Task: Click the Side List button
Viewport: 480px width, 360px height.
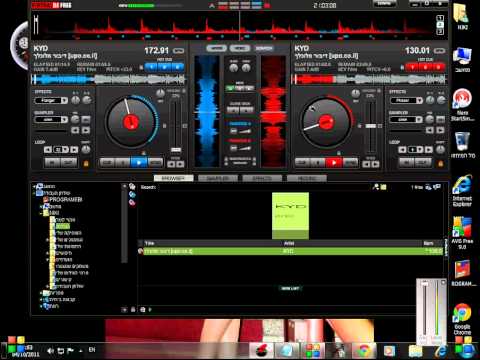Action: (290, 288)
